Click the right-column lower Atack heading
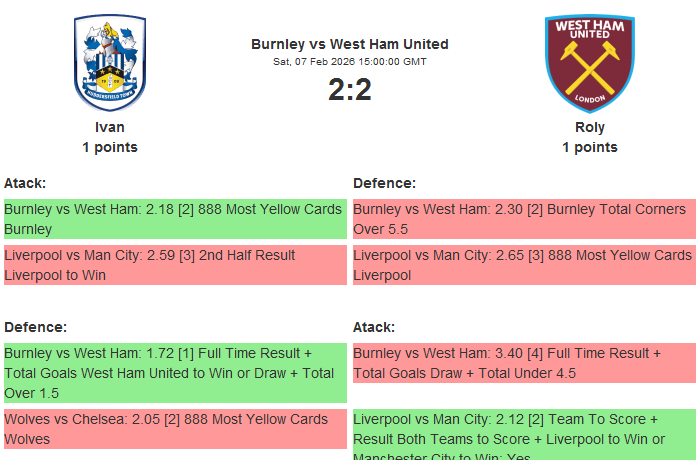Screen dimensions: 700x460 (374, 327)
